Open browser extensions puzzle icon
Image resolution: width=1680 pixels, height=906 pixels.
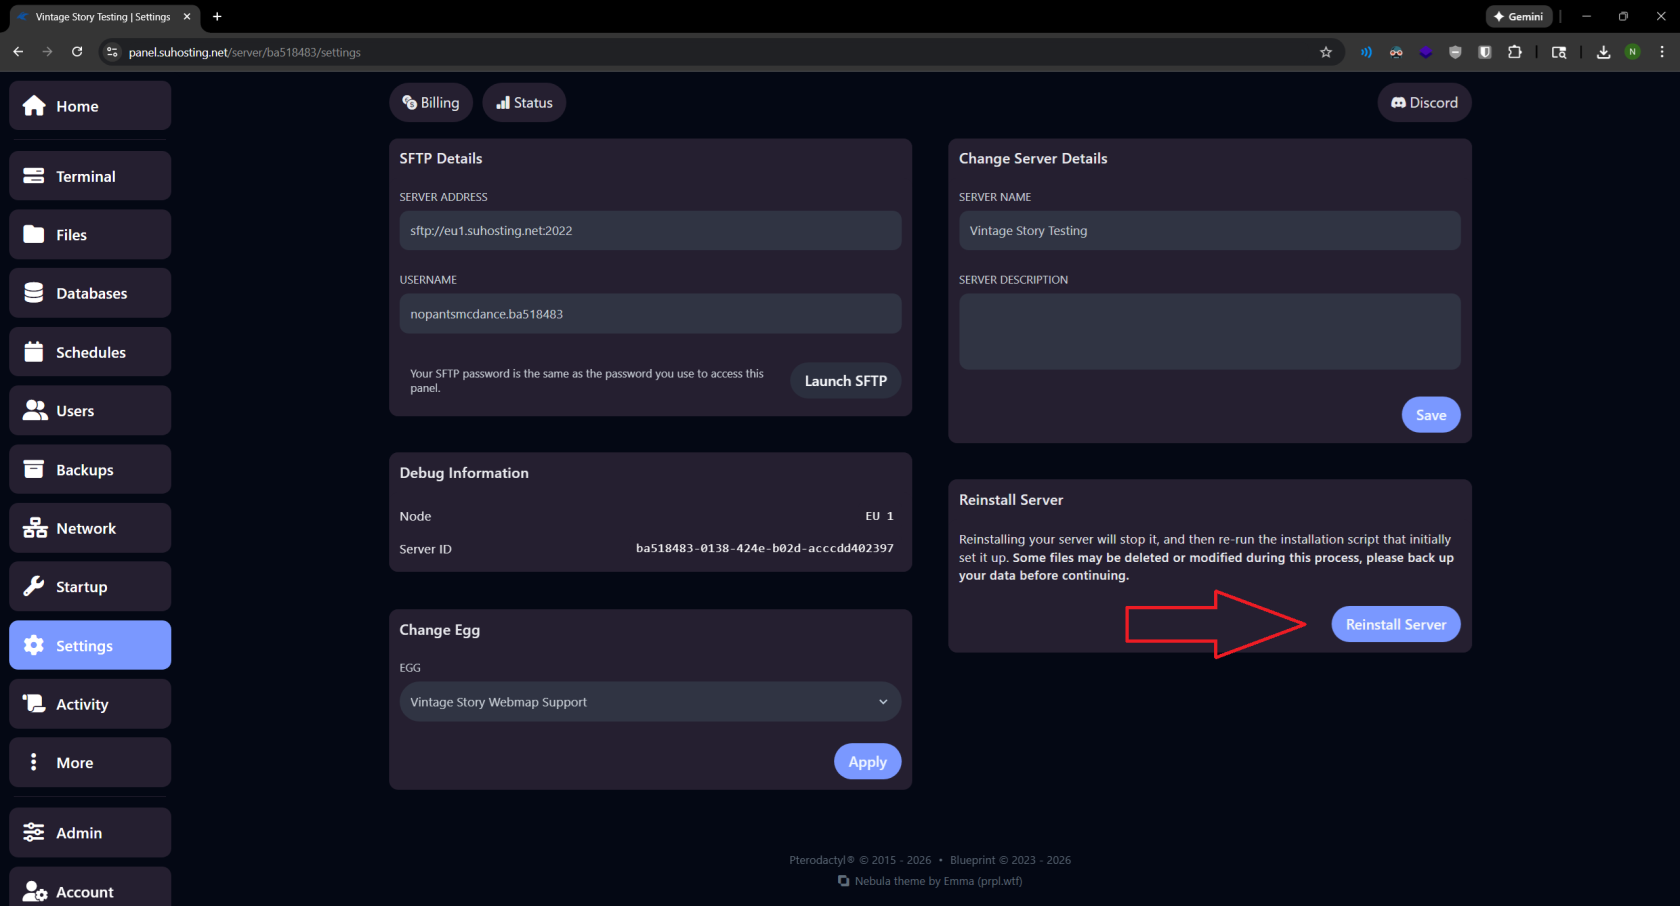pyautogui.click(x=1515, y=52)
